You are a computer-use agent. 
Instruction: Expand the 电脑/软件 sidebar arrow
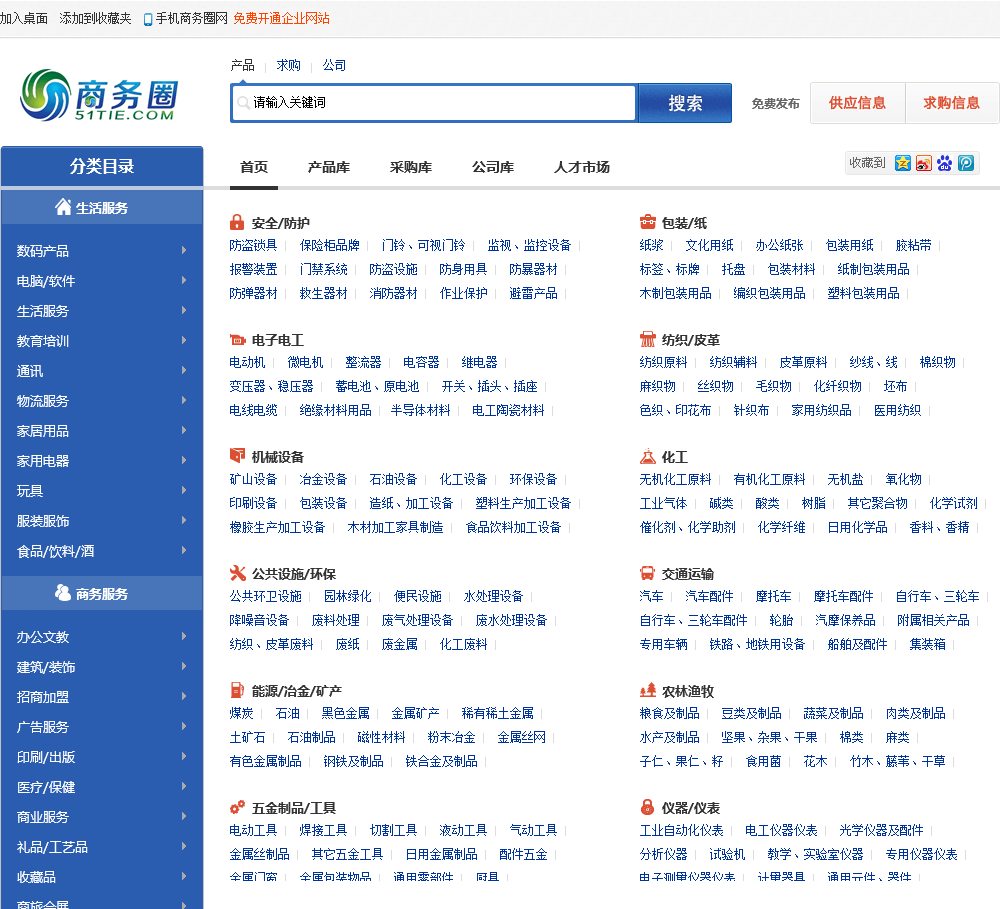click(x=184, y=280)
